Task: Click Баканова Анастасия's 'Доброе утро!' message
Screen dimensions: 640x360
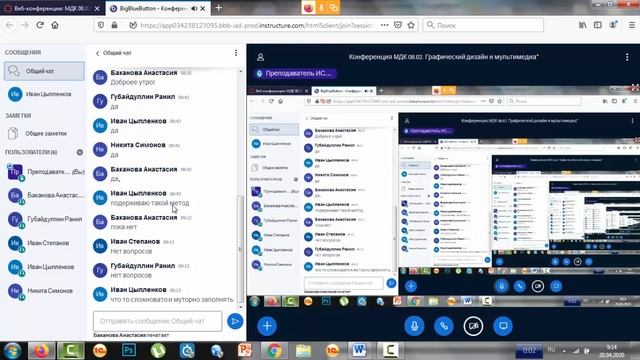Action: [x=133, y=82]
